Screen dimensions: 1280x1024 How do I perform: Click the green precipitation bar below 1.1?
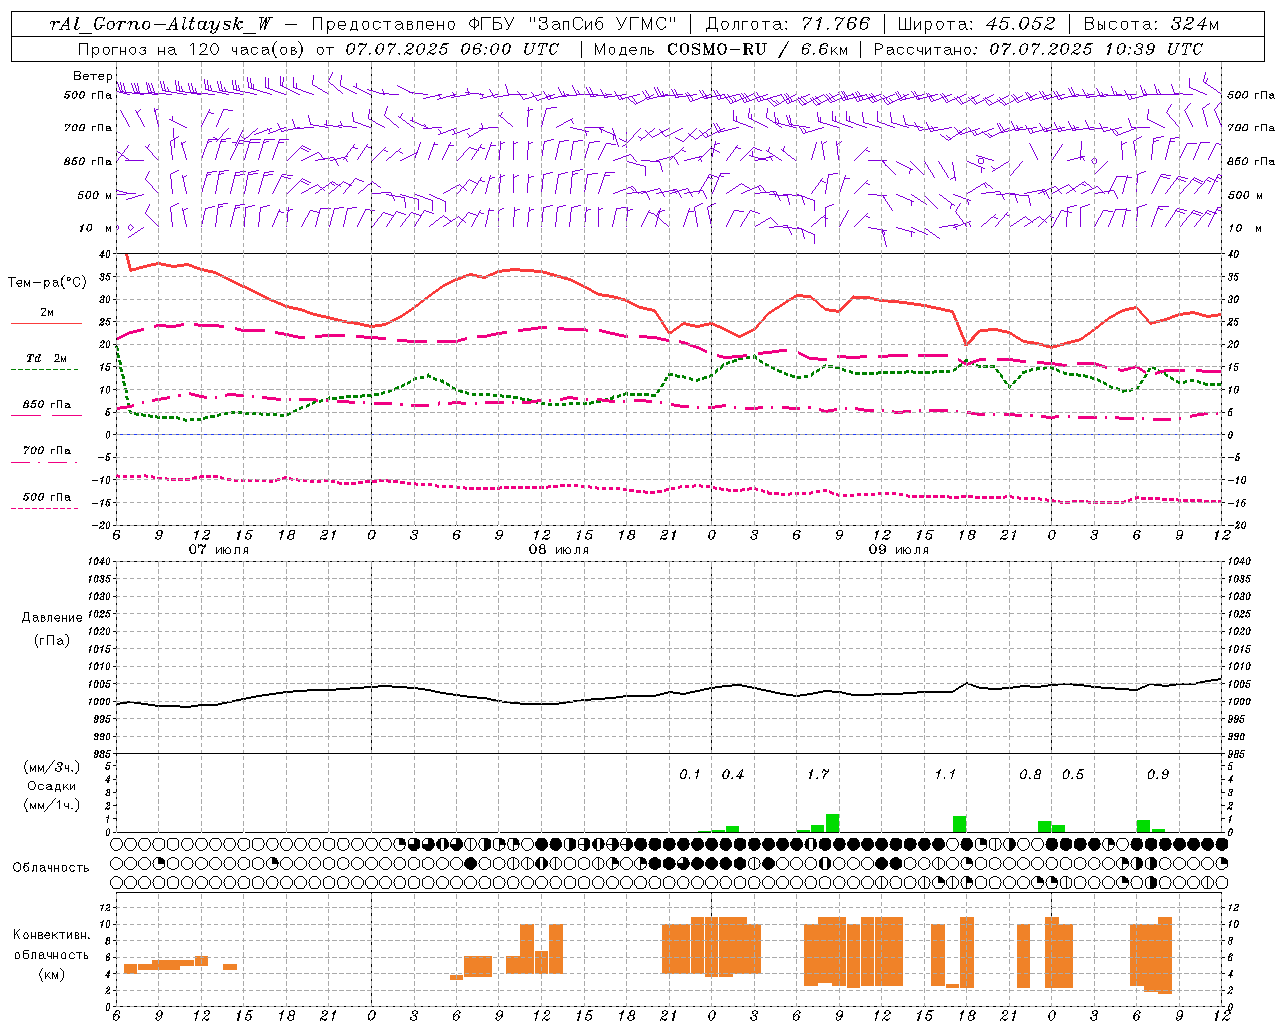[959, 824]
